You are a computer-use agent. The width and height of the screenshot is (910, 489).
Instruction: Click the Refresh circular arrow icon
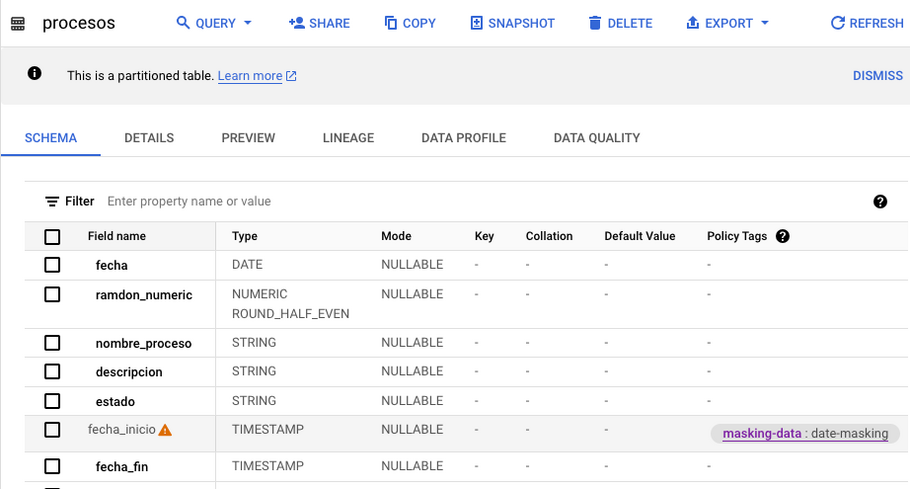coord(837,23)
